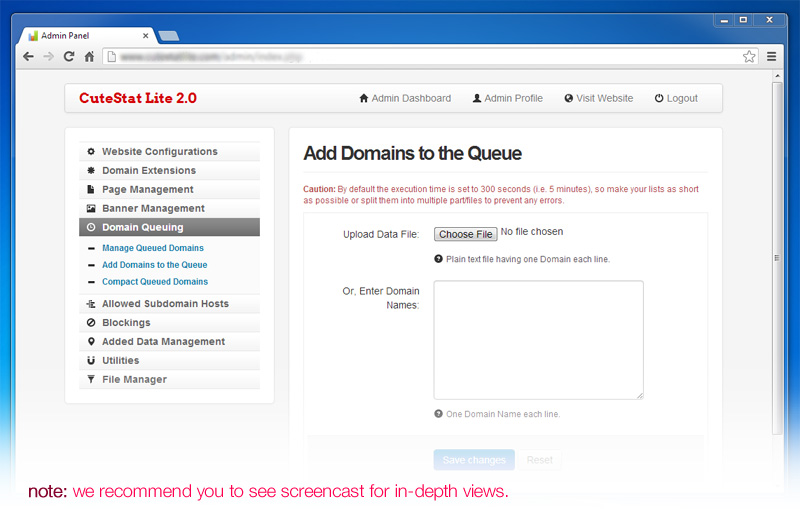This screenshot has width=800, height=509.
Task: Click the 'Upload Data File:' label
Action: coord(381,235)
